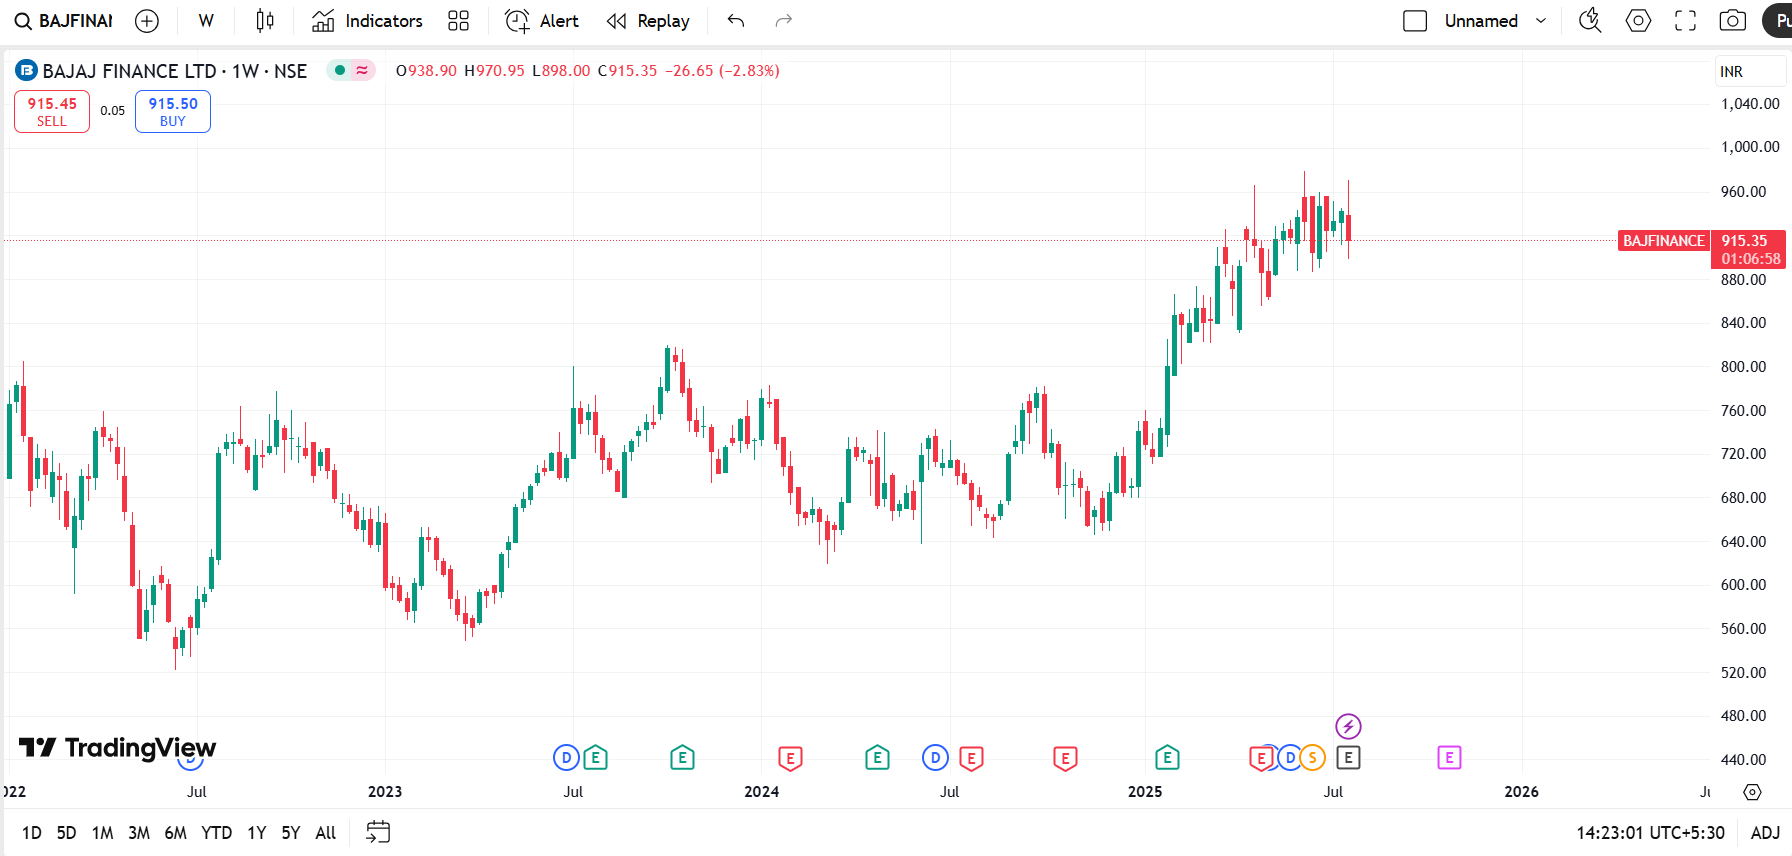Open the Go to date calendar icon
The image size is (1792, 856).
(378, 832)
